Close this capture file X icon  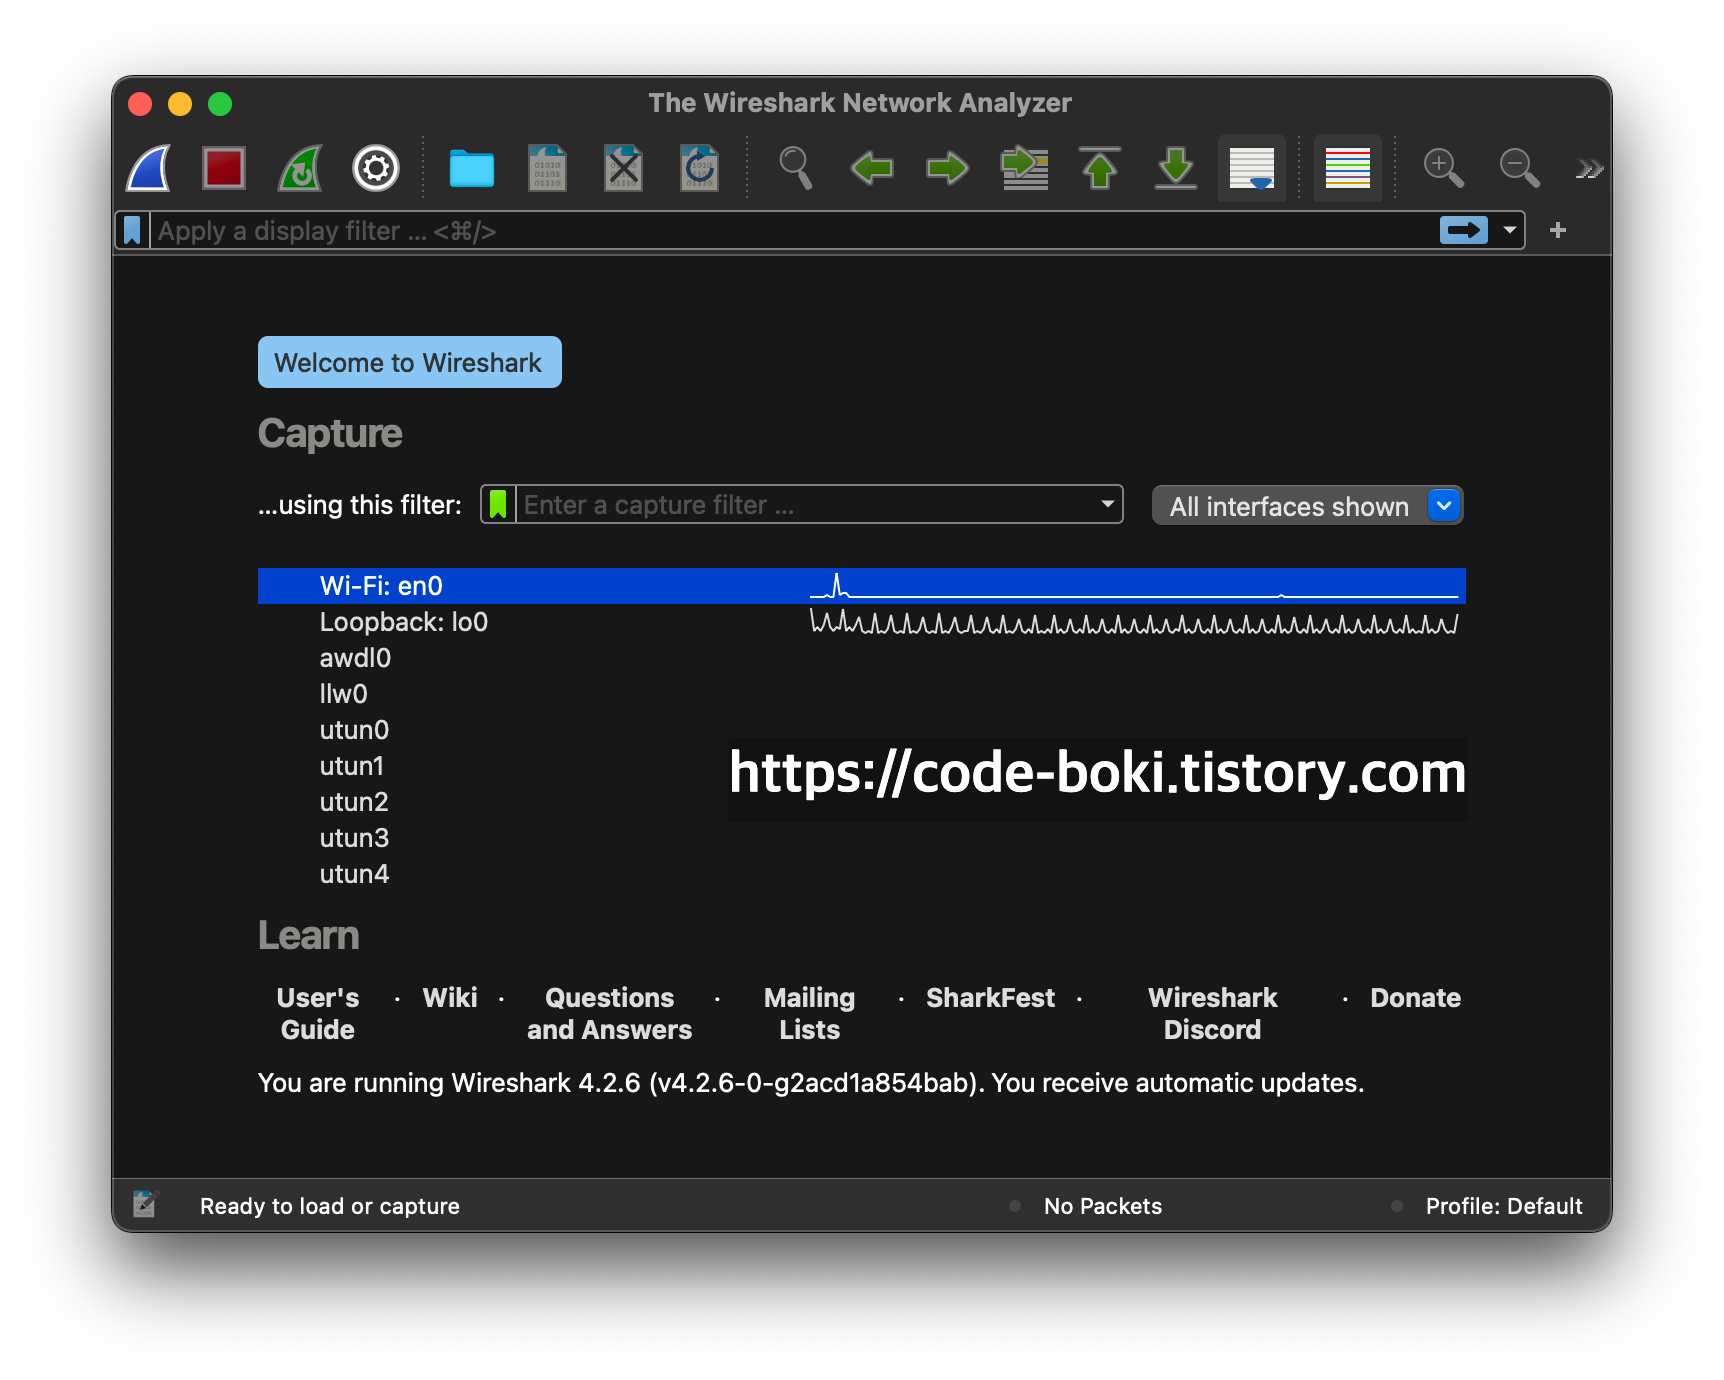[624, 168]
